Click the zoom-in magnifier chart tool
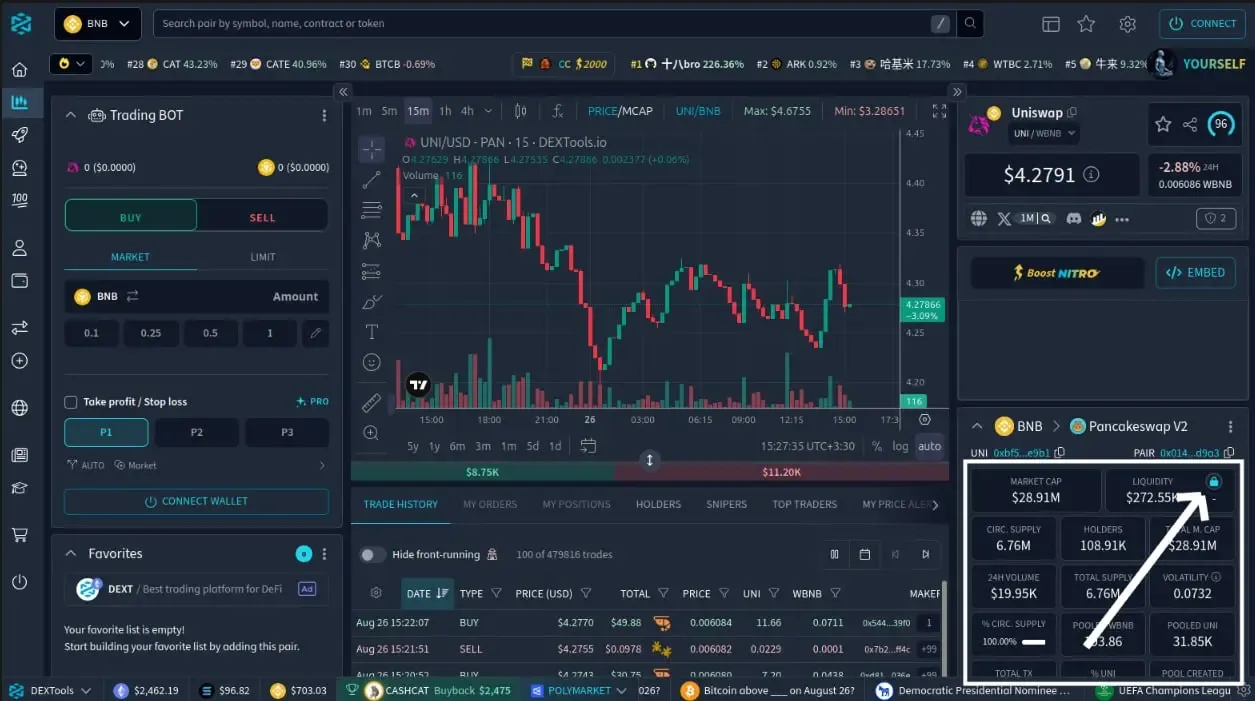This screenshot has height=701, width=1255. [372, 433]
